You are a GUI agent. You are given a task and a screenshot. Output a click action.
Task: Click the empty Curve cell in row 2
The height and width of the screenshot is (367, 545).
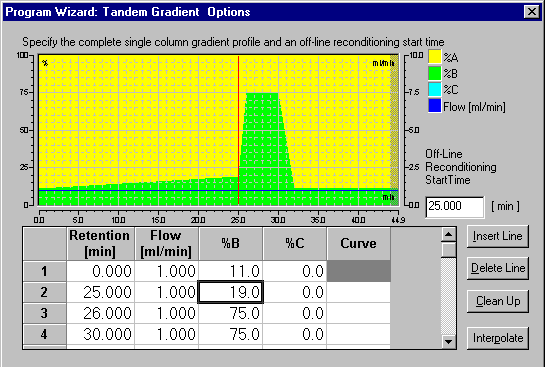(x=358, y=292)
